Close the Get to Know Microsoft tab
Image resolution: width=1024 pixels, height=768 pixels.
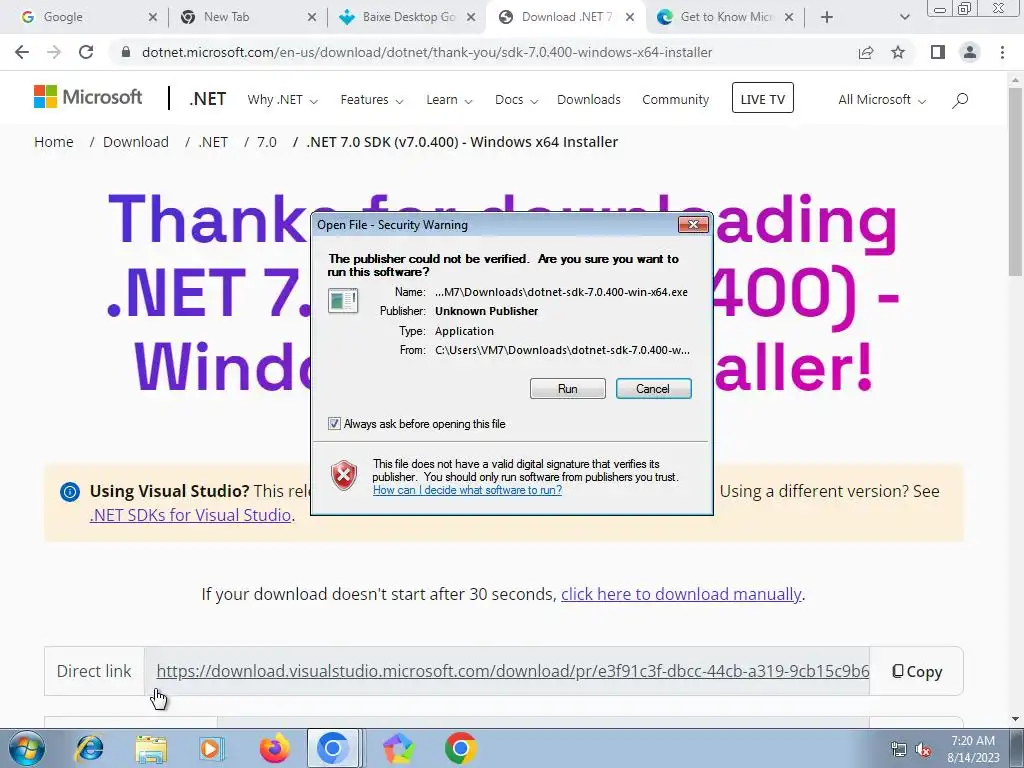click(x=789, y=18)
